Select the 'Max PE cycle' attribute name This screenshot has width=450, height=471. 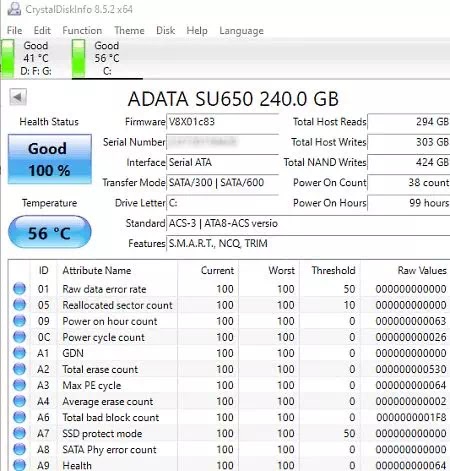[x=92, y=385]
